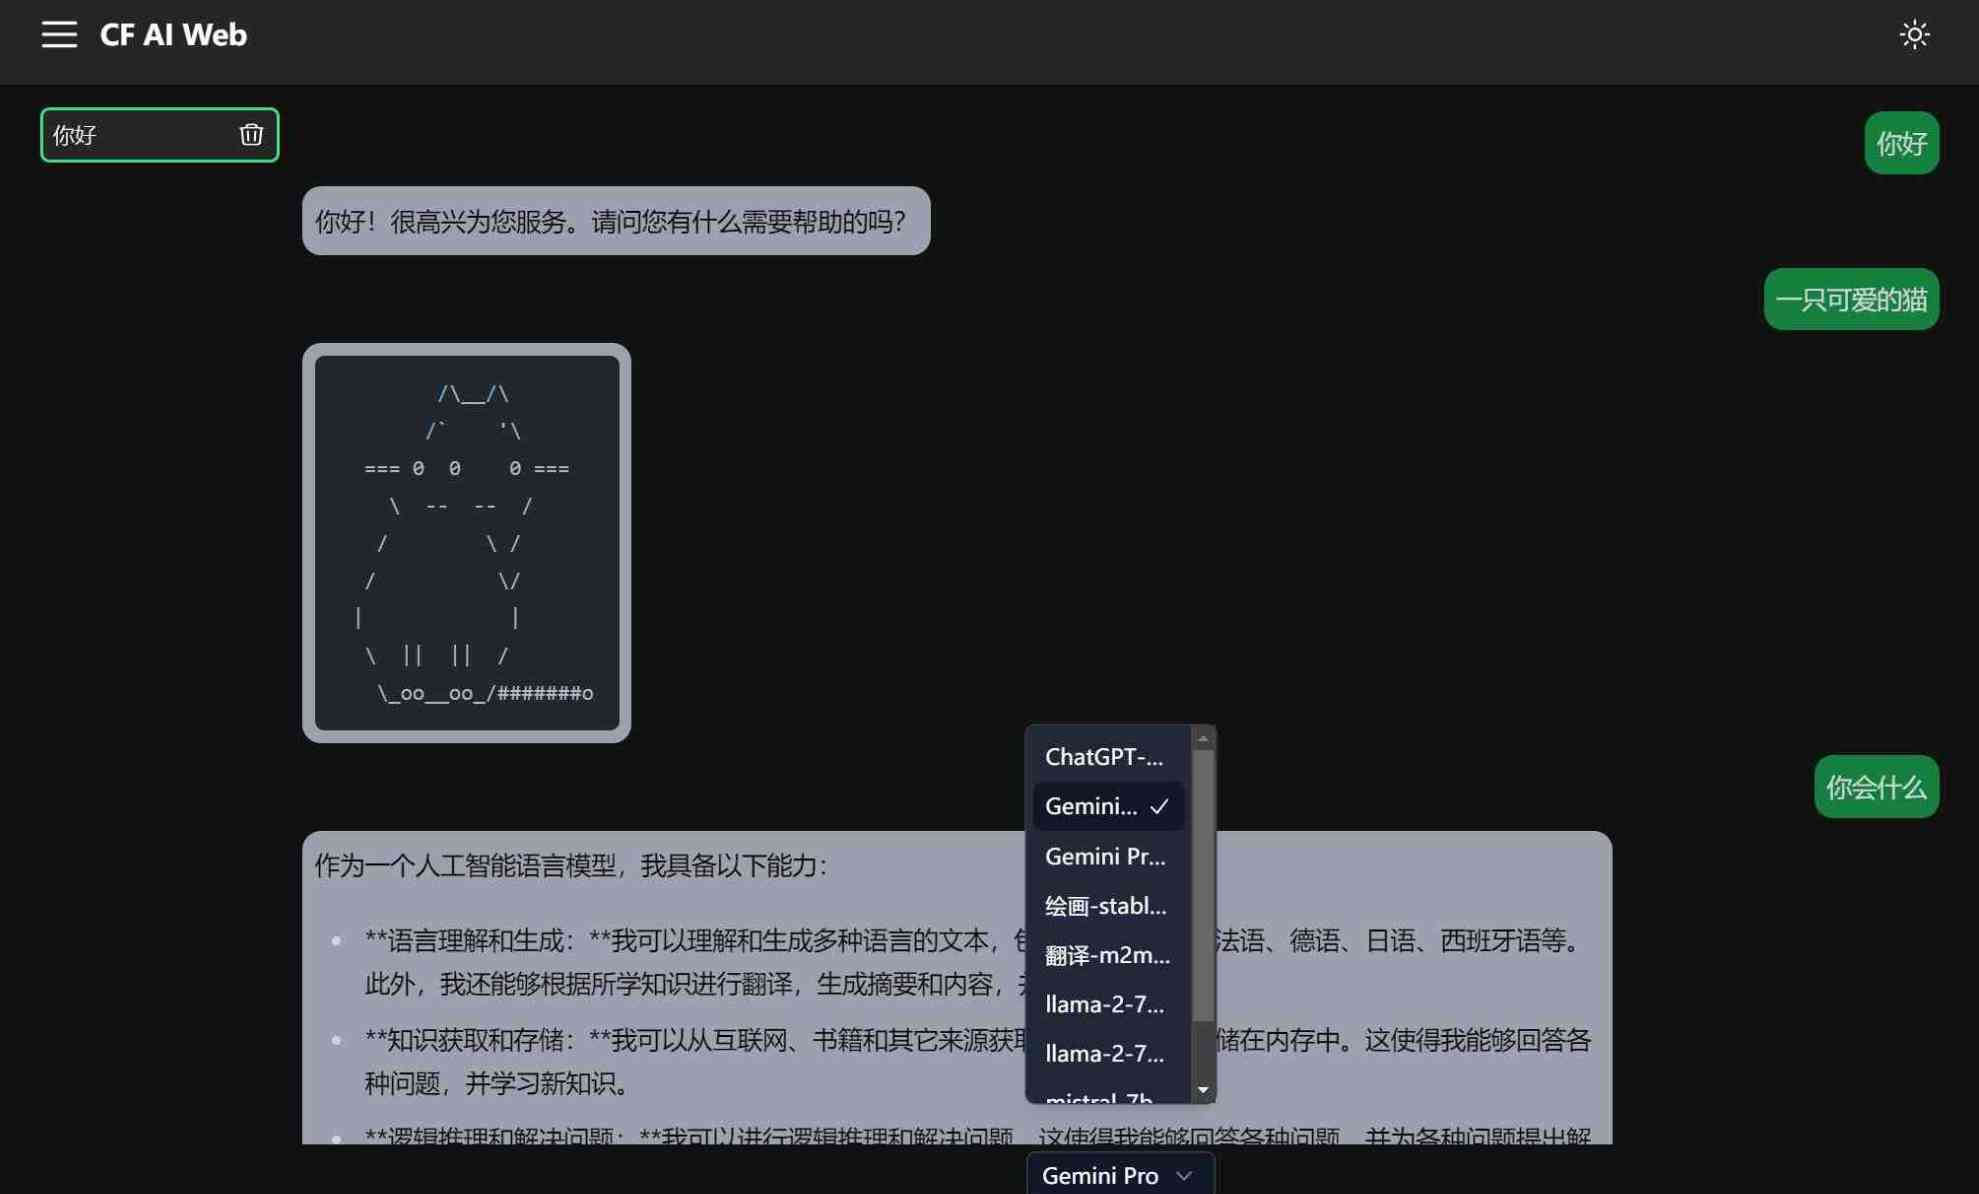This screenshot has height=1194, width=1979.
Task: Collapse the Gemini Pro model dropdown
Action: pyautogui.click(x=1120, y=1175)
